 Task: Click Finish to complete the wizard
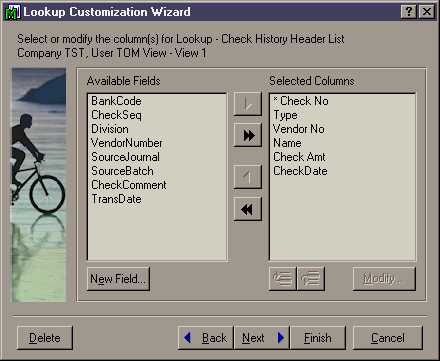point(318,338)
